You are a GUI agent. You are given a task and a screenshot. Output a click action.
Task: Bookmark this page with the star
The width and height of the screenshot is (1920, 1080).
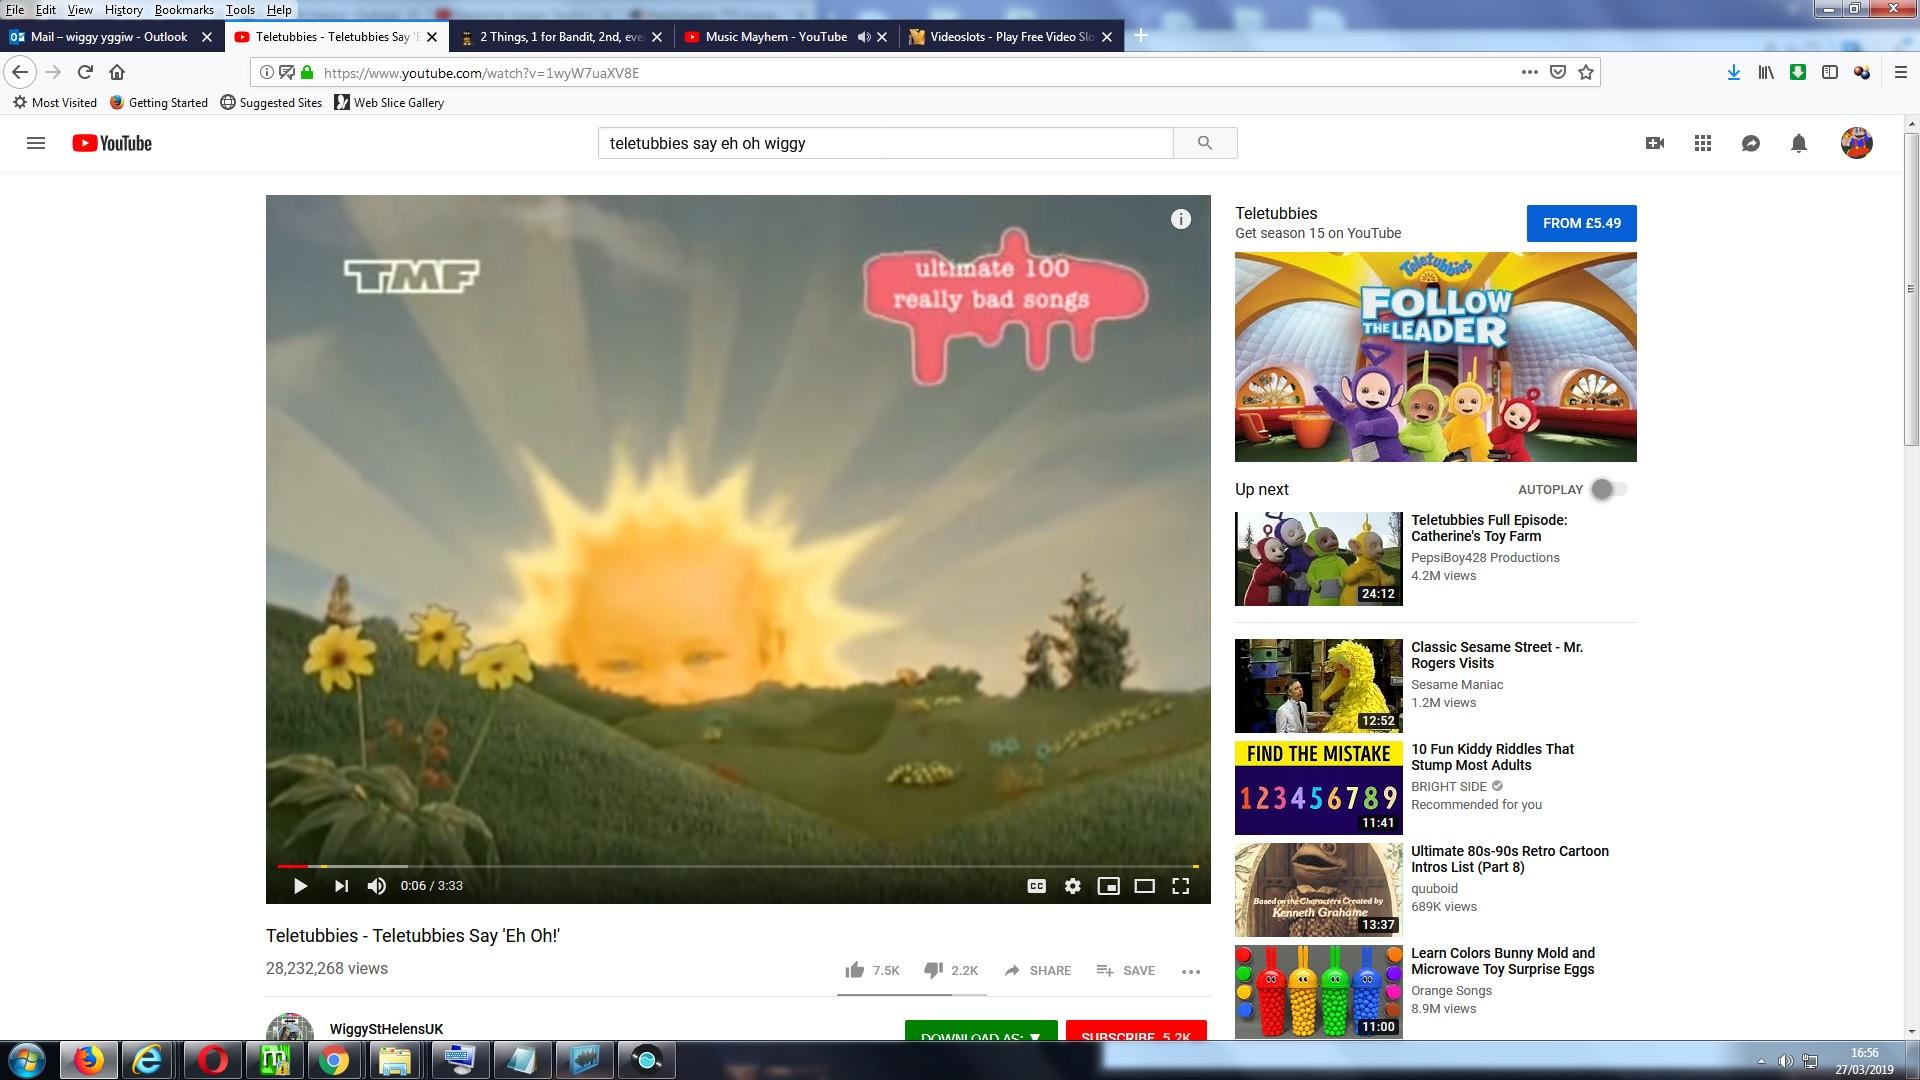click(1586, 72)
